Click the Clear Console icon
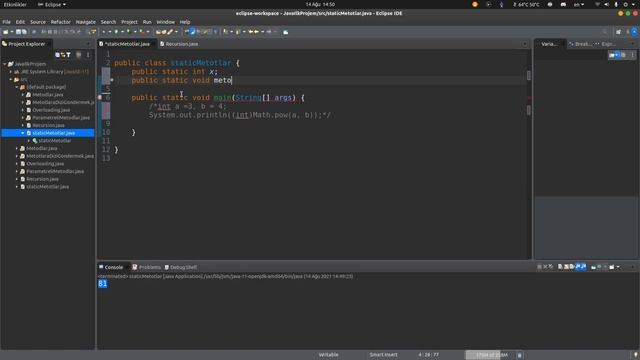 [x=560, y=267]
